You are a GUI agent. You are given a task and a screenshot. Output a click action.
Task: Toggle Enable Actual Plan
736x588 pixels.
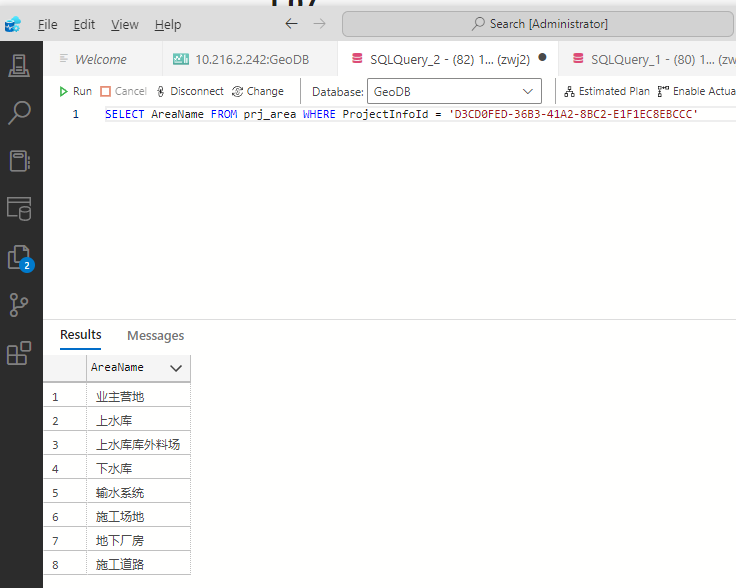(697, 91)
